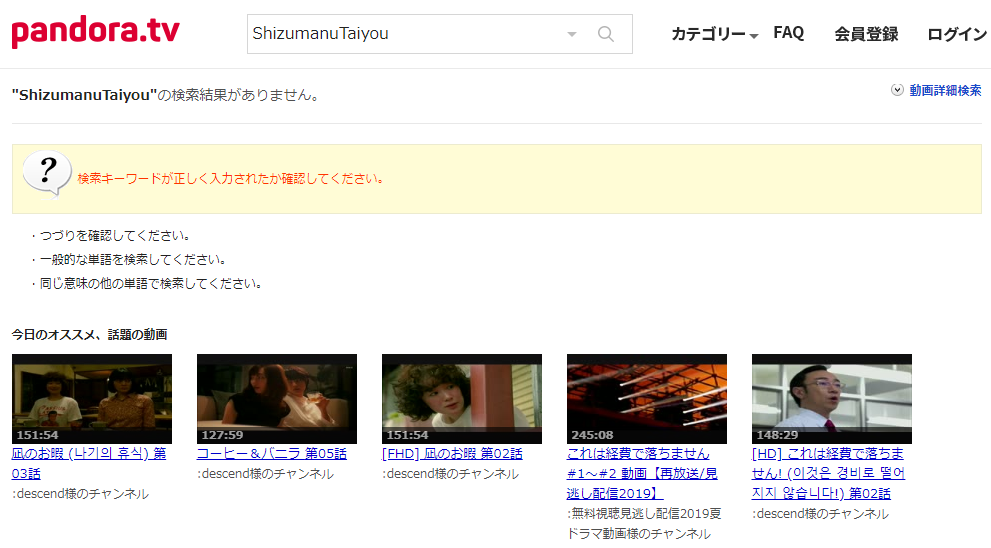Click the question mark speech bubble icon
991x548 pixels.
coord(47,174)
